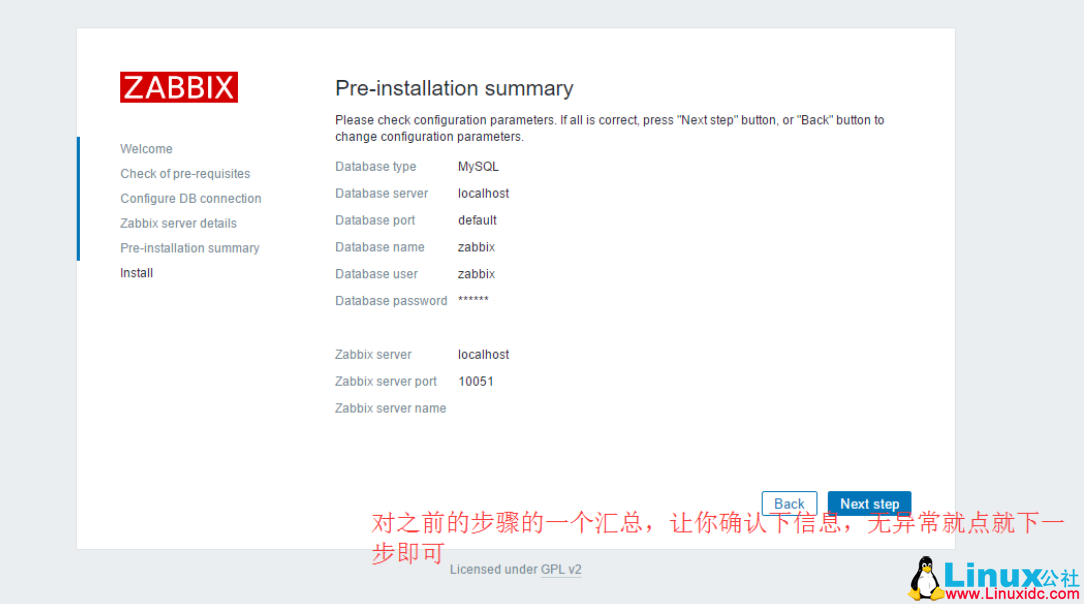This screenshot has height=604, width=1084.
Task: Click the Zabbix server name label
Action: (x=391, y=408)
